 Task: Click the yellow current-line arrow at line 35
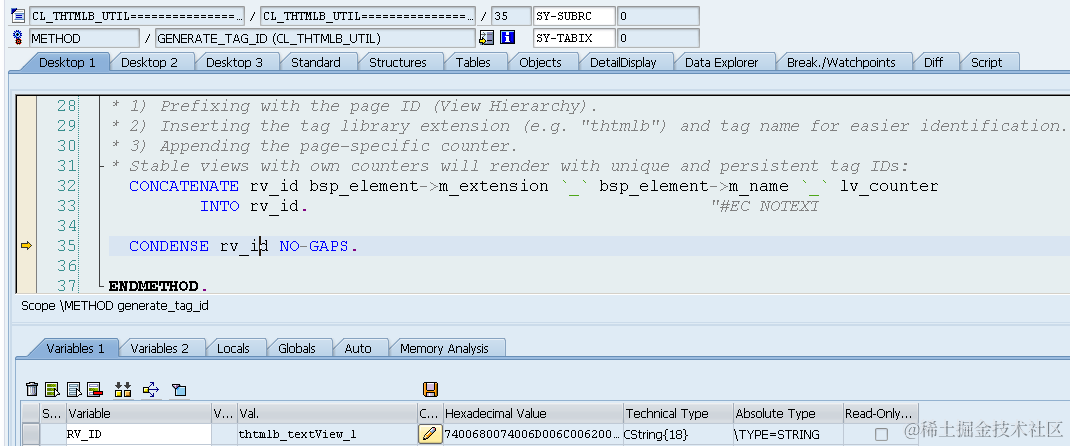[x=27, y=246]
